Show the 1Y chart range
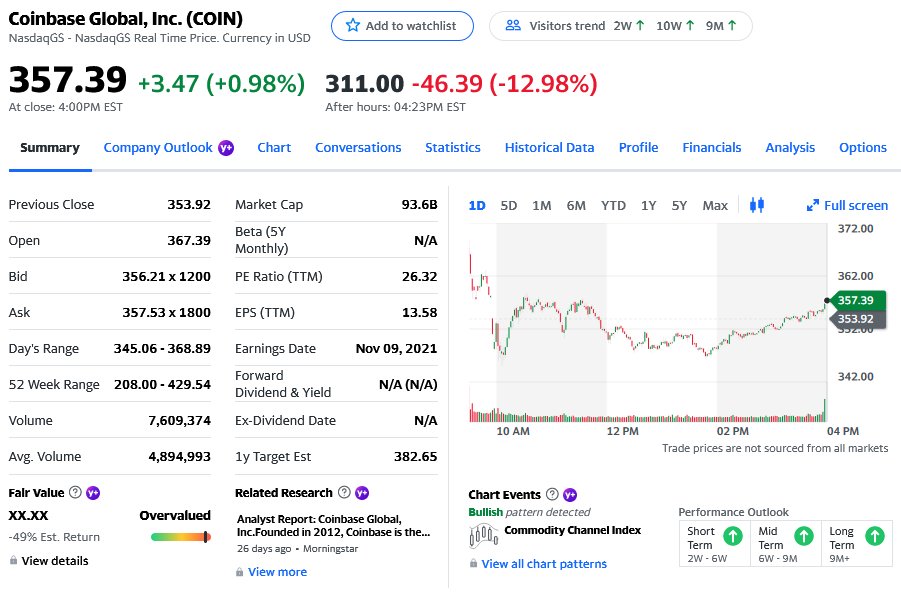 click(x=649, y=205)
